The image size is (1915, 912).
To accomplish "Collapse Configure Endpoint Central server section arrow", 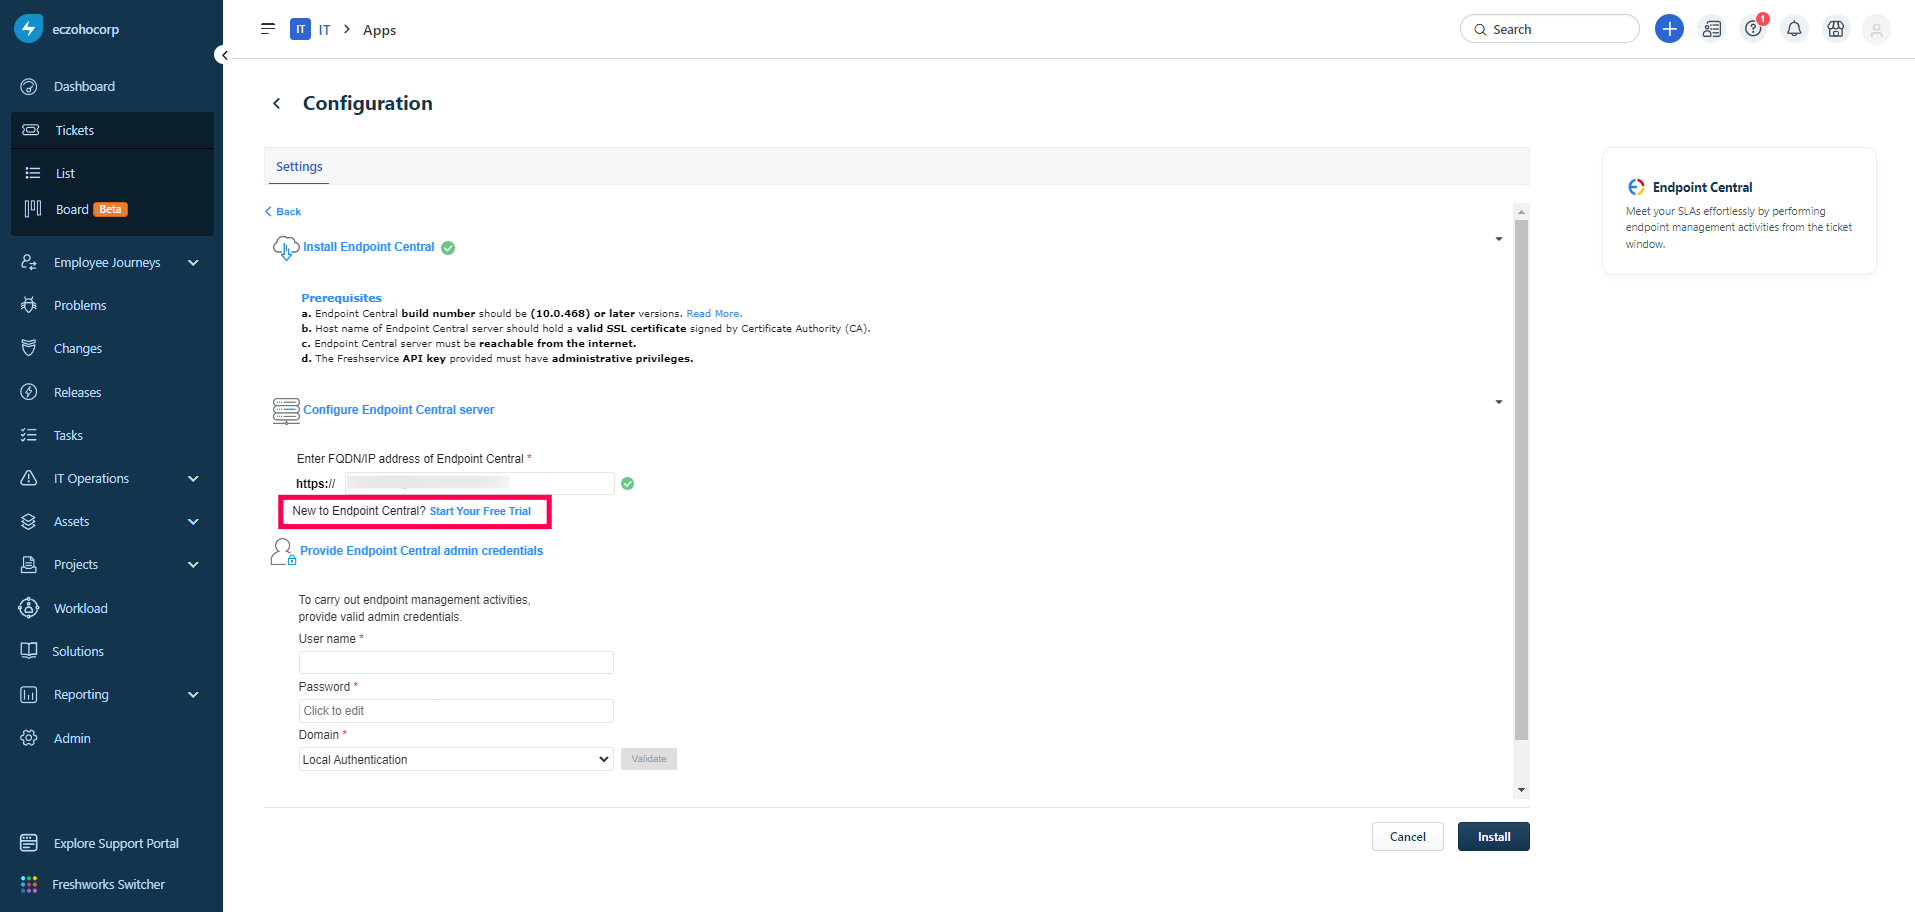I will 1499,402.
